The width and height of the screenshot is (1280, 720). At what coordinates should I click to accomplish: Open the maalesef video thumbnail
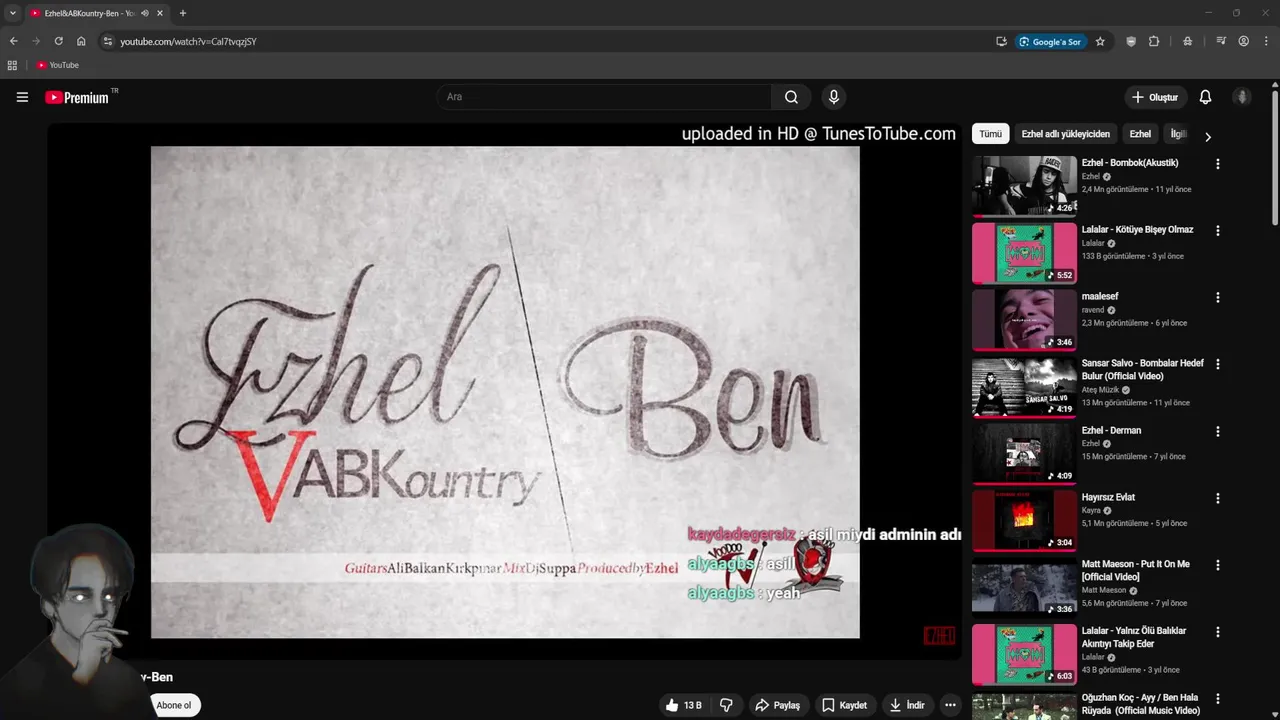[x=1024, y=319]
